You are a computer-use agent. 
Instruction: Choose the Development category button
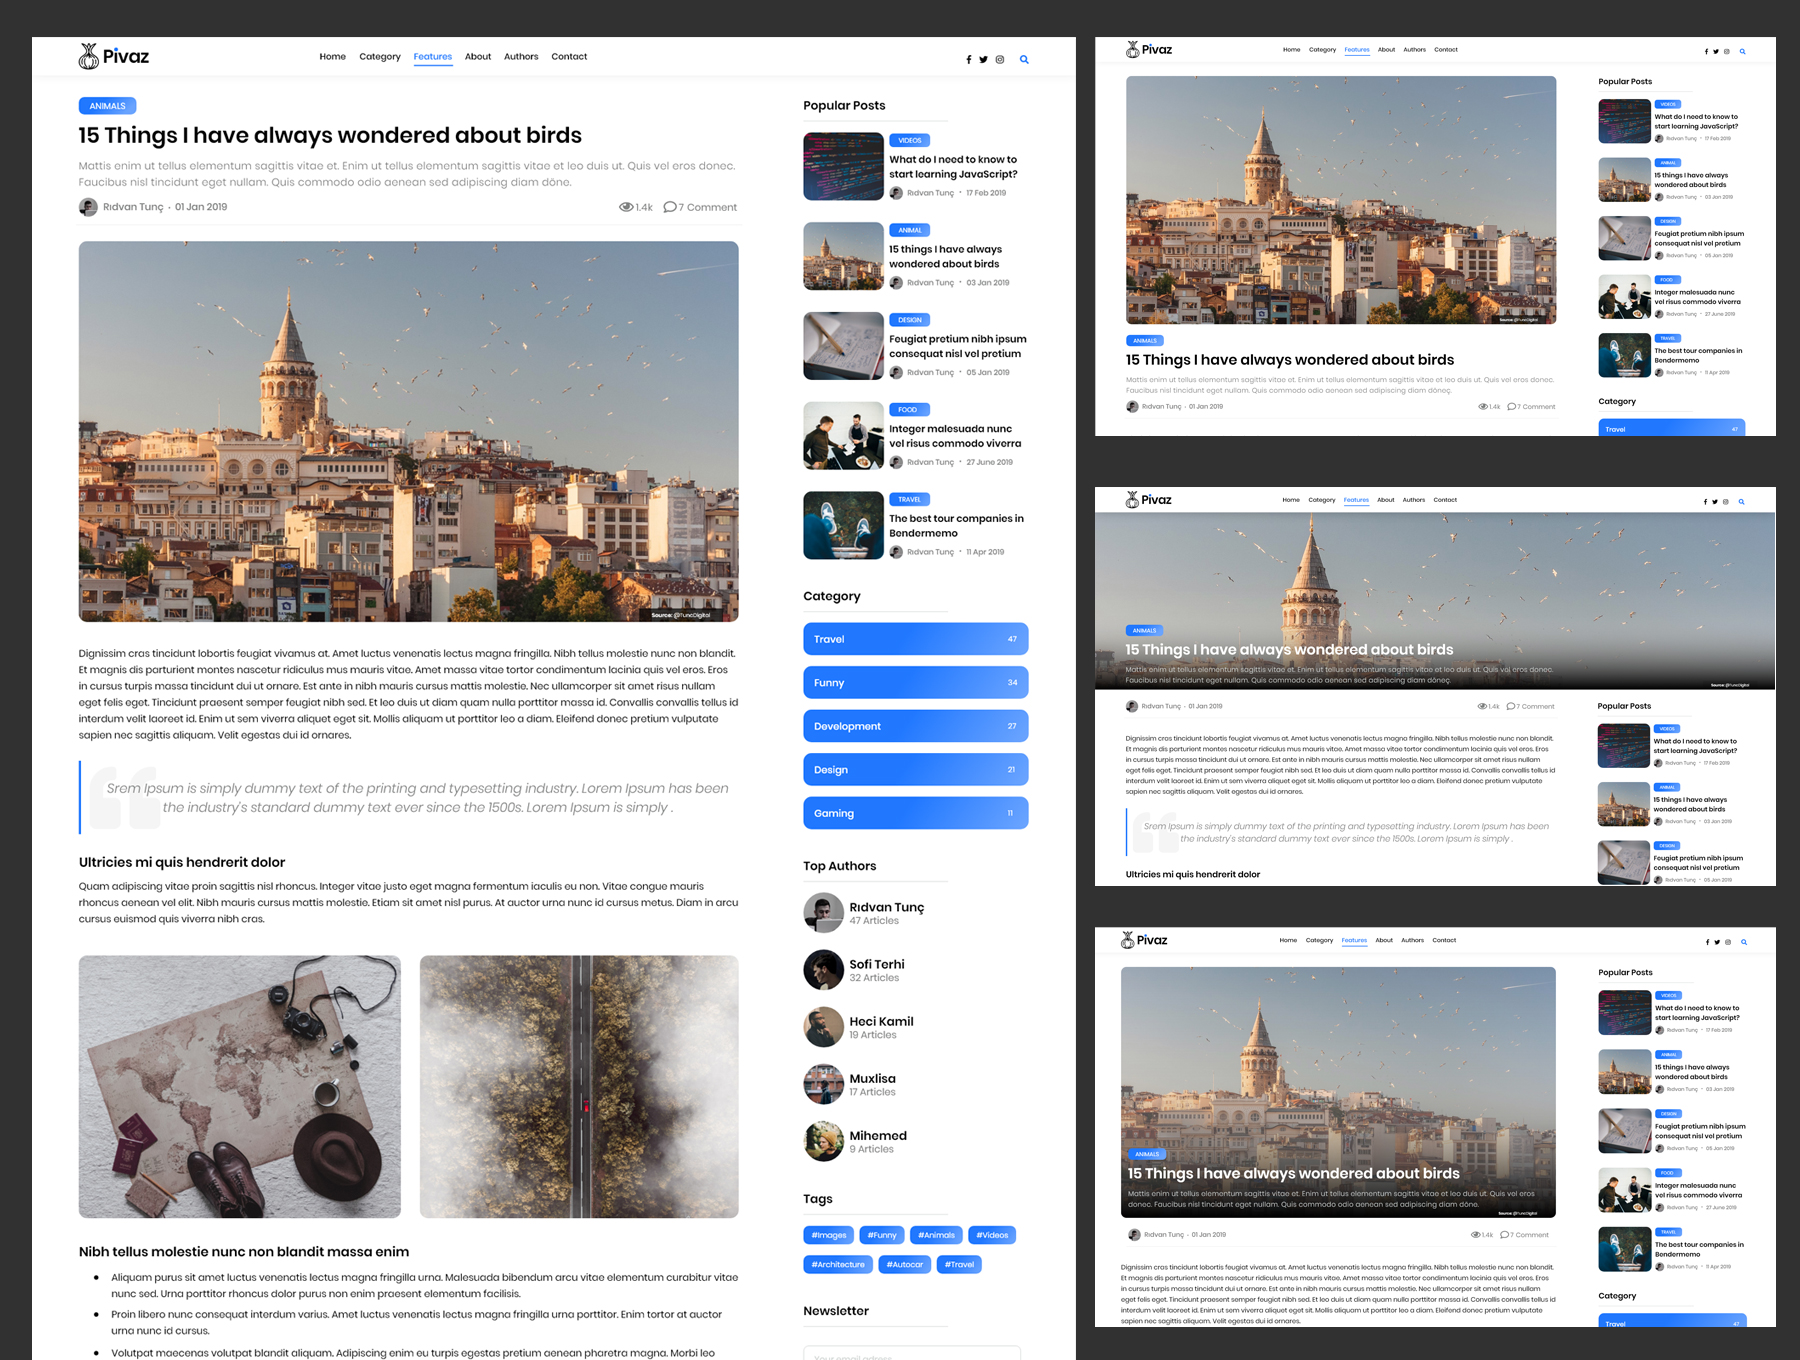click(915, 726)
